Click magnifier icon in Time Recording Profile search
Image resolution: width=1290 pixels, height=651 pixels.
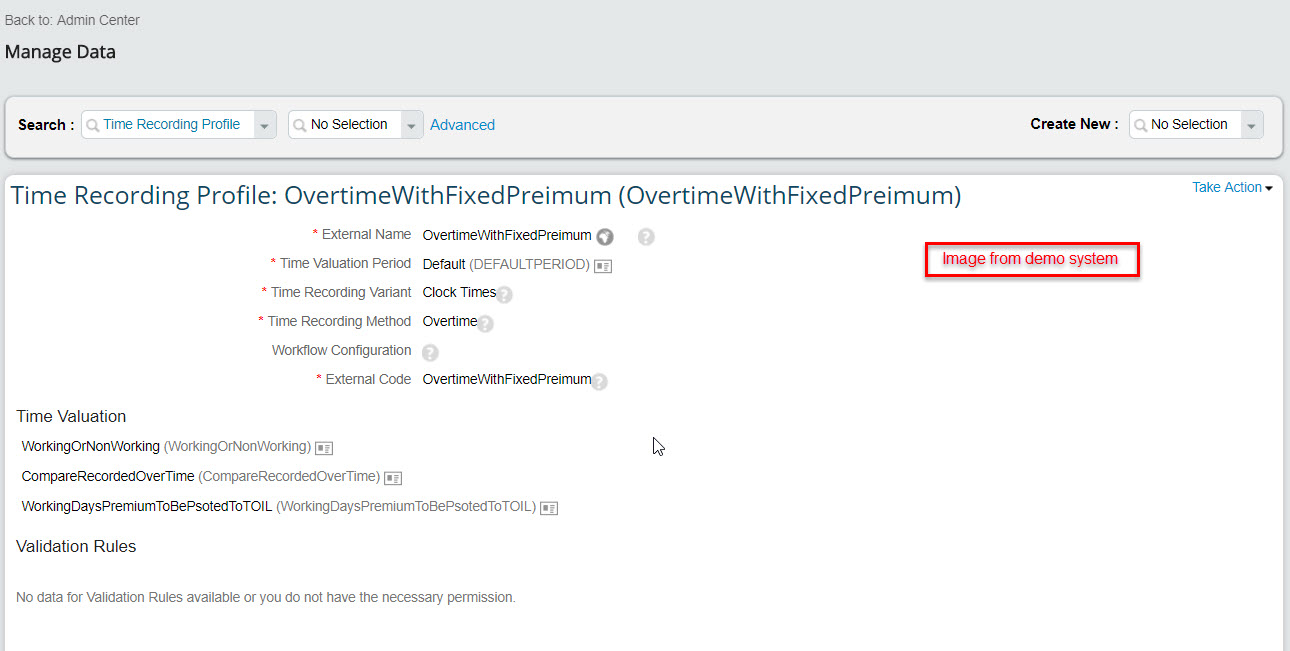94,125
